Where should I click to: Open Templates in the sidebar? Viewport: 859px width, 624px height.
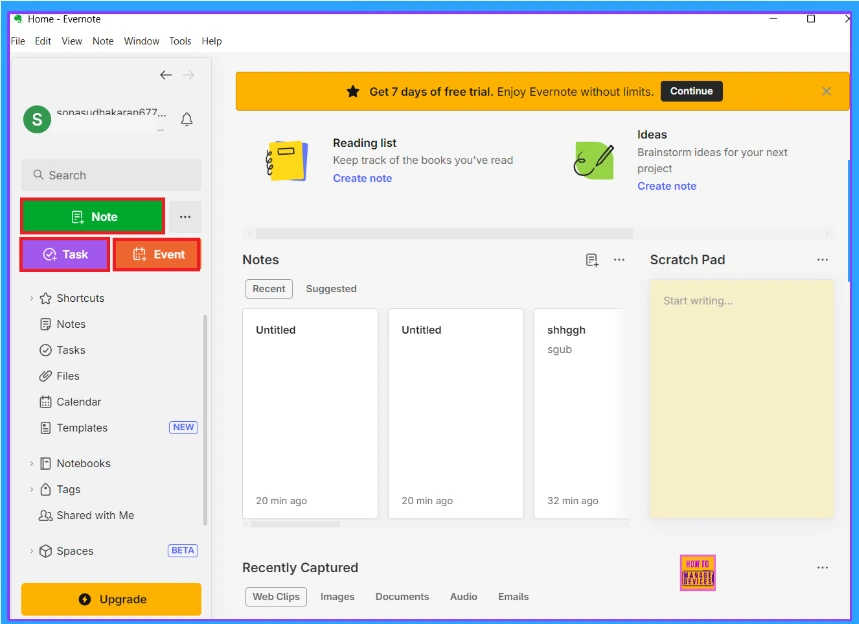(x=82, y=427)
